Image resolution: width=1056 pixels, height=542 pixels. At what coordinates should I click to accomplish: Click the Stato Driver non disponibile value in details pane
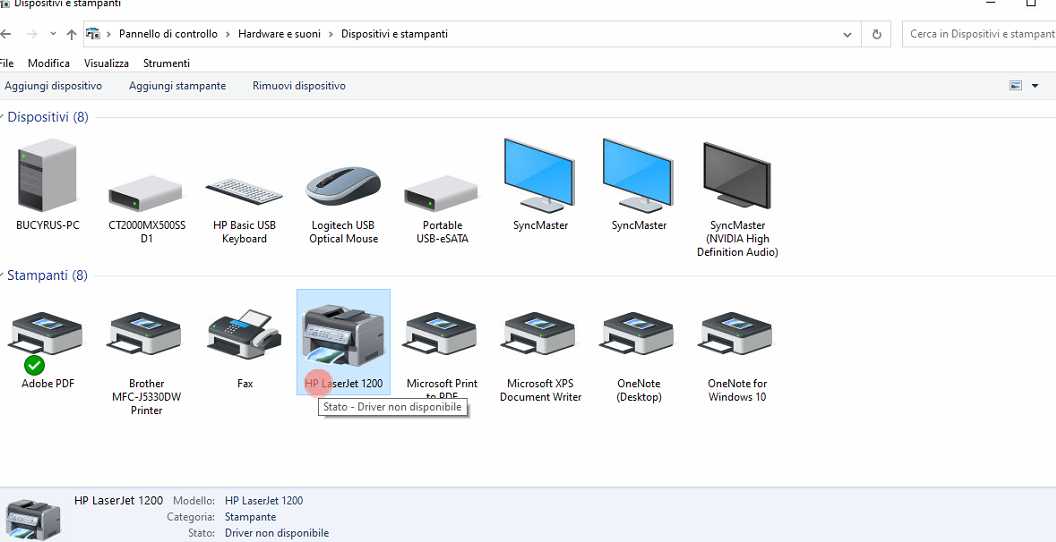point(277,533)
